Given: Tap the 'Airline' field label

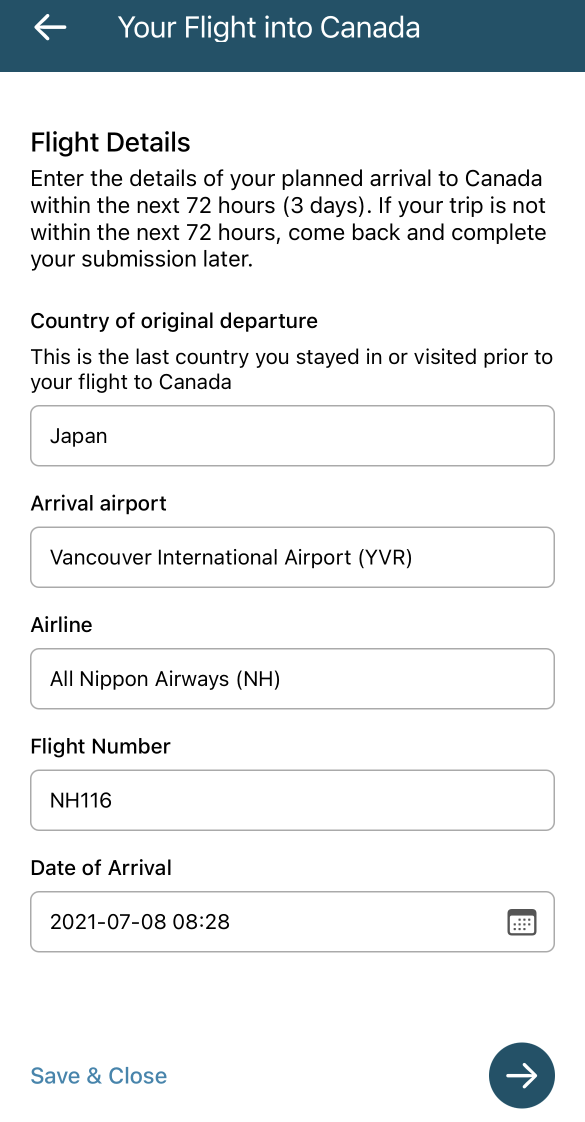Looking at the screenshot, I should [x=62, y=625].
